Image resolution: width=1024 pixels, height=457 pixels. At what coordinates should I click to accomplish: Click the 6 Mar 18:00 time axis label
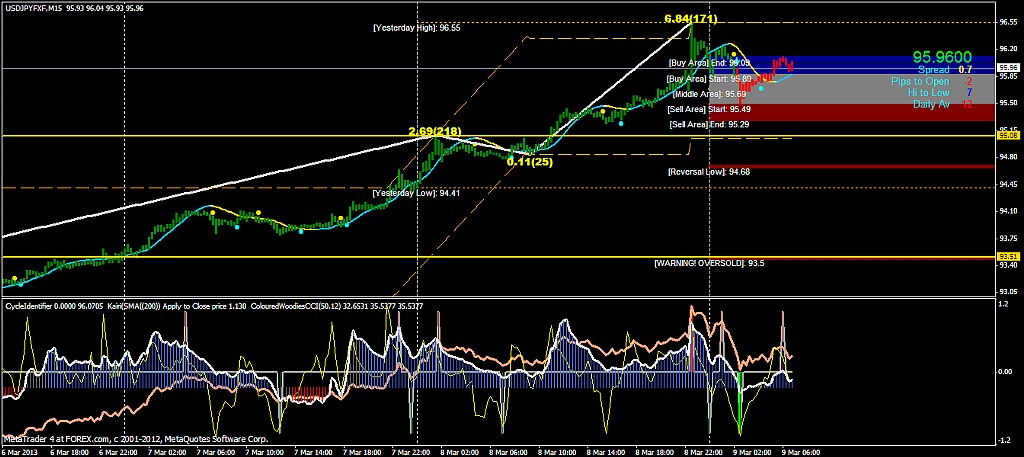(x=69, y=451)
